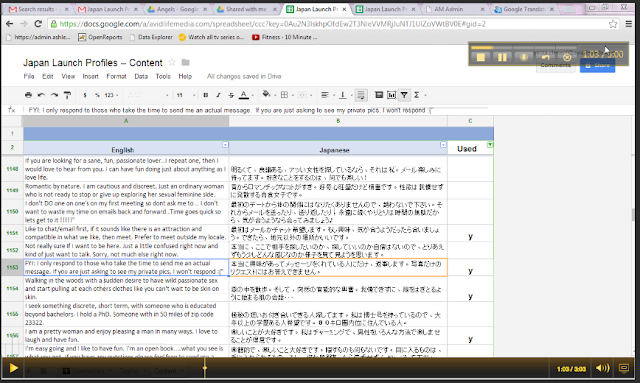Open active filter on Used column
640x383 pixels.
490,145
